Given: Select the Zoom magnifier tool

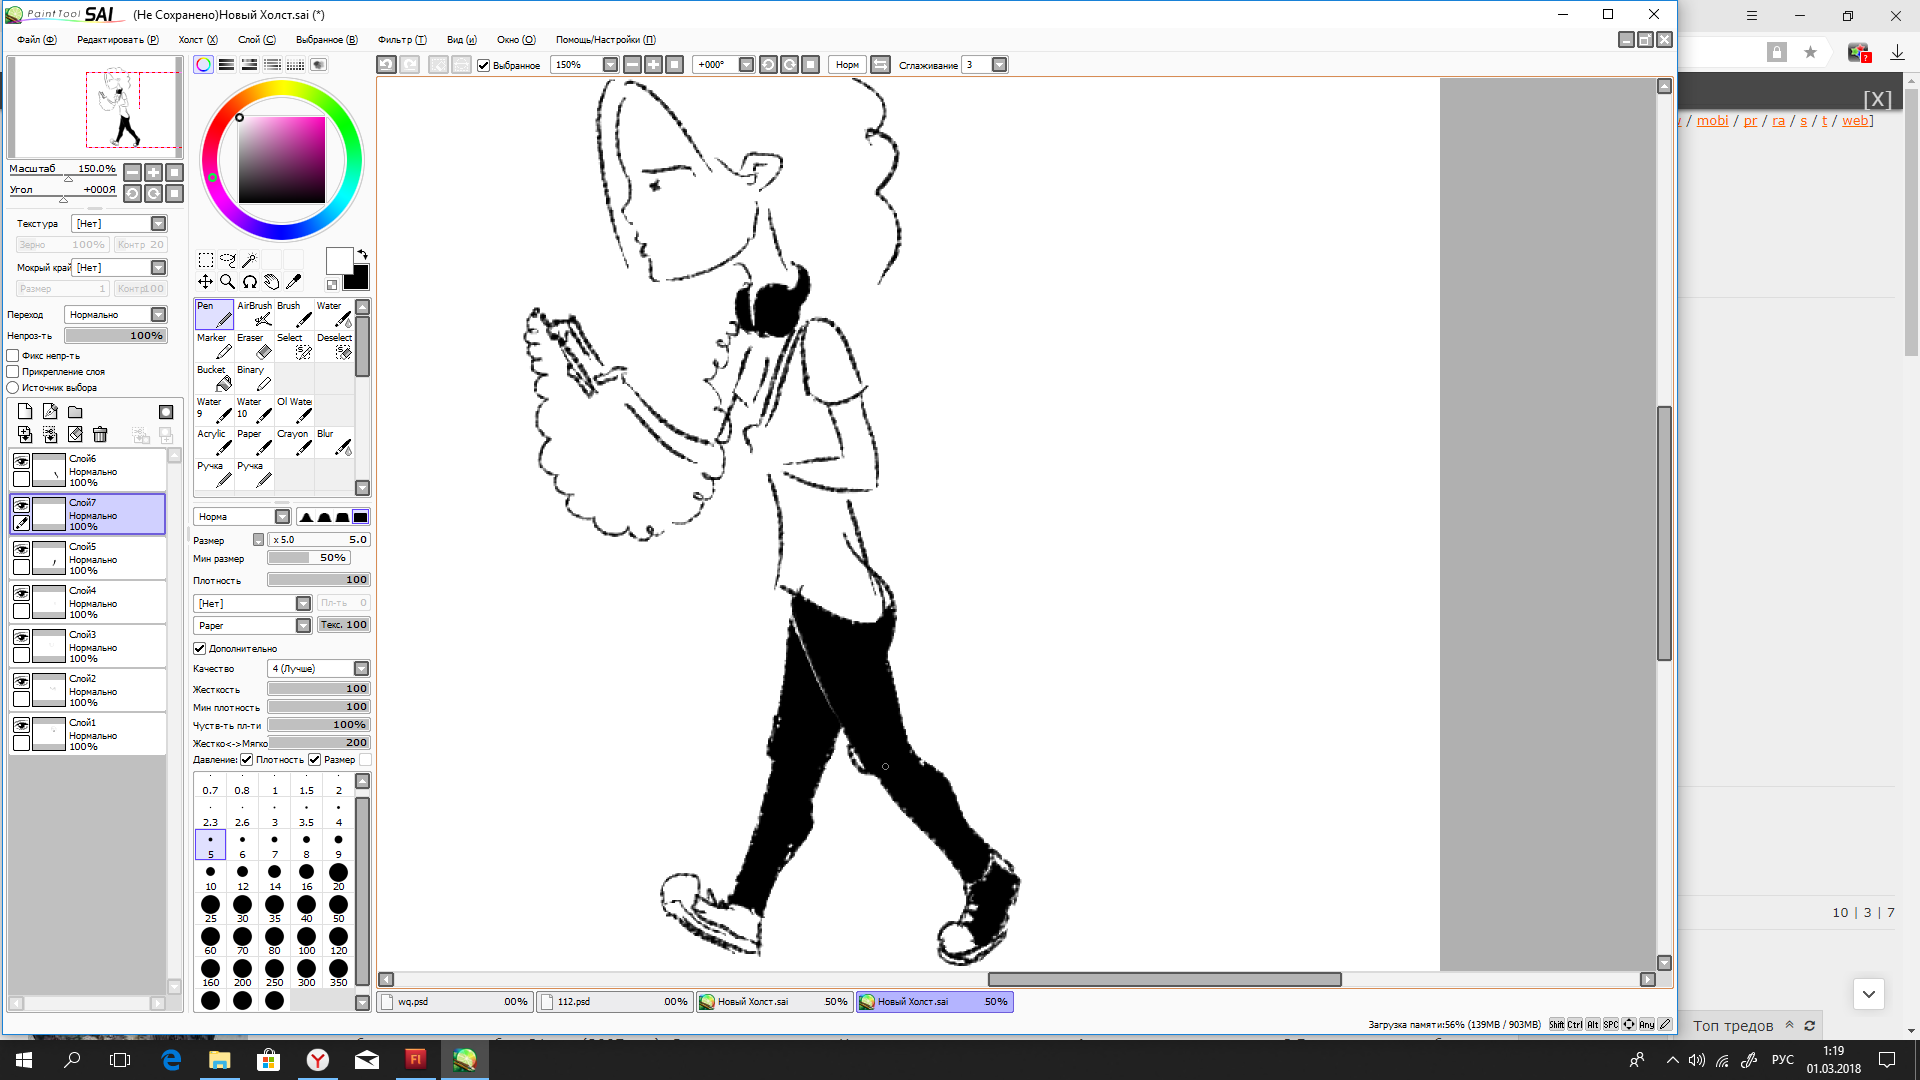Looking at the screenshot, I should tap(227, 282).
